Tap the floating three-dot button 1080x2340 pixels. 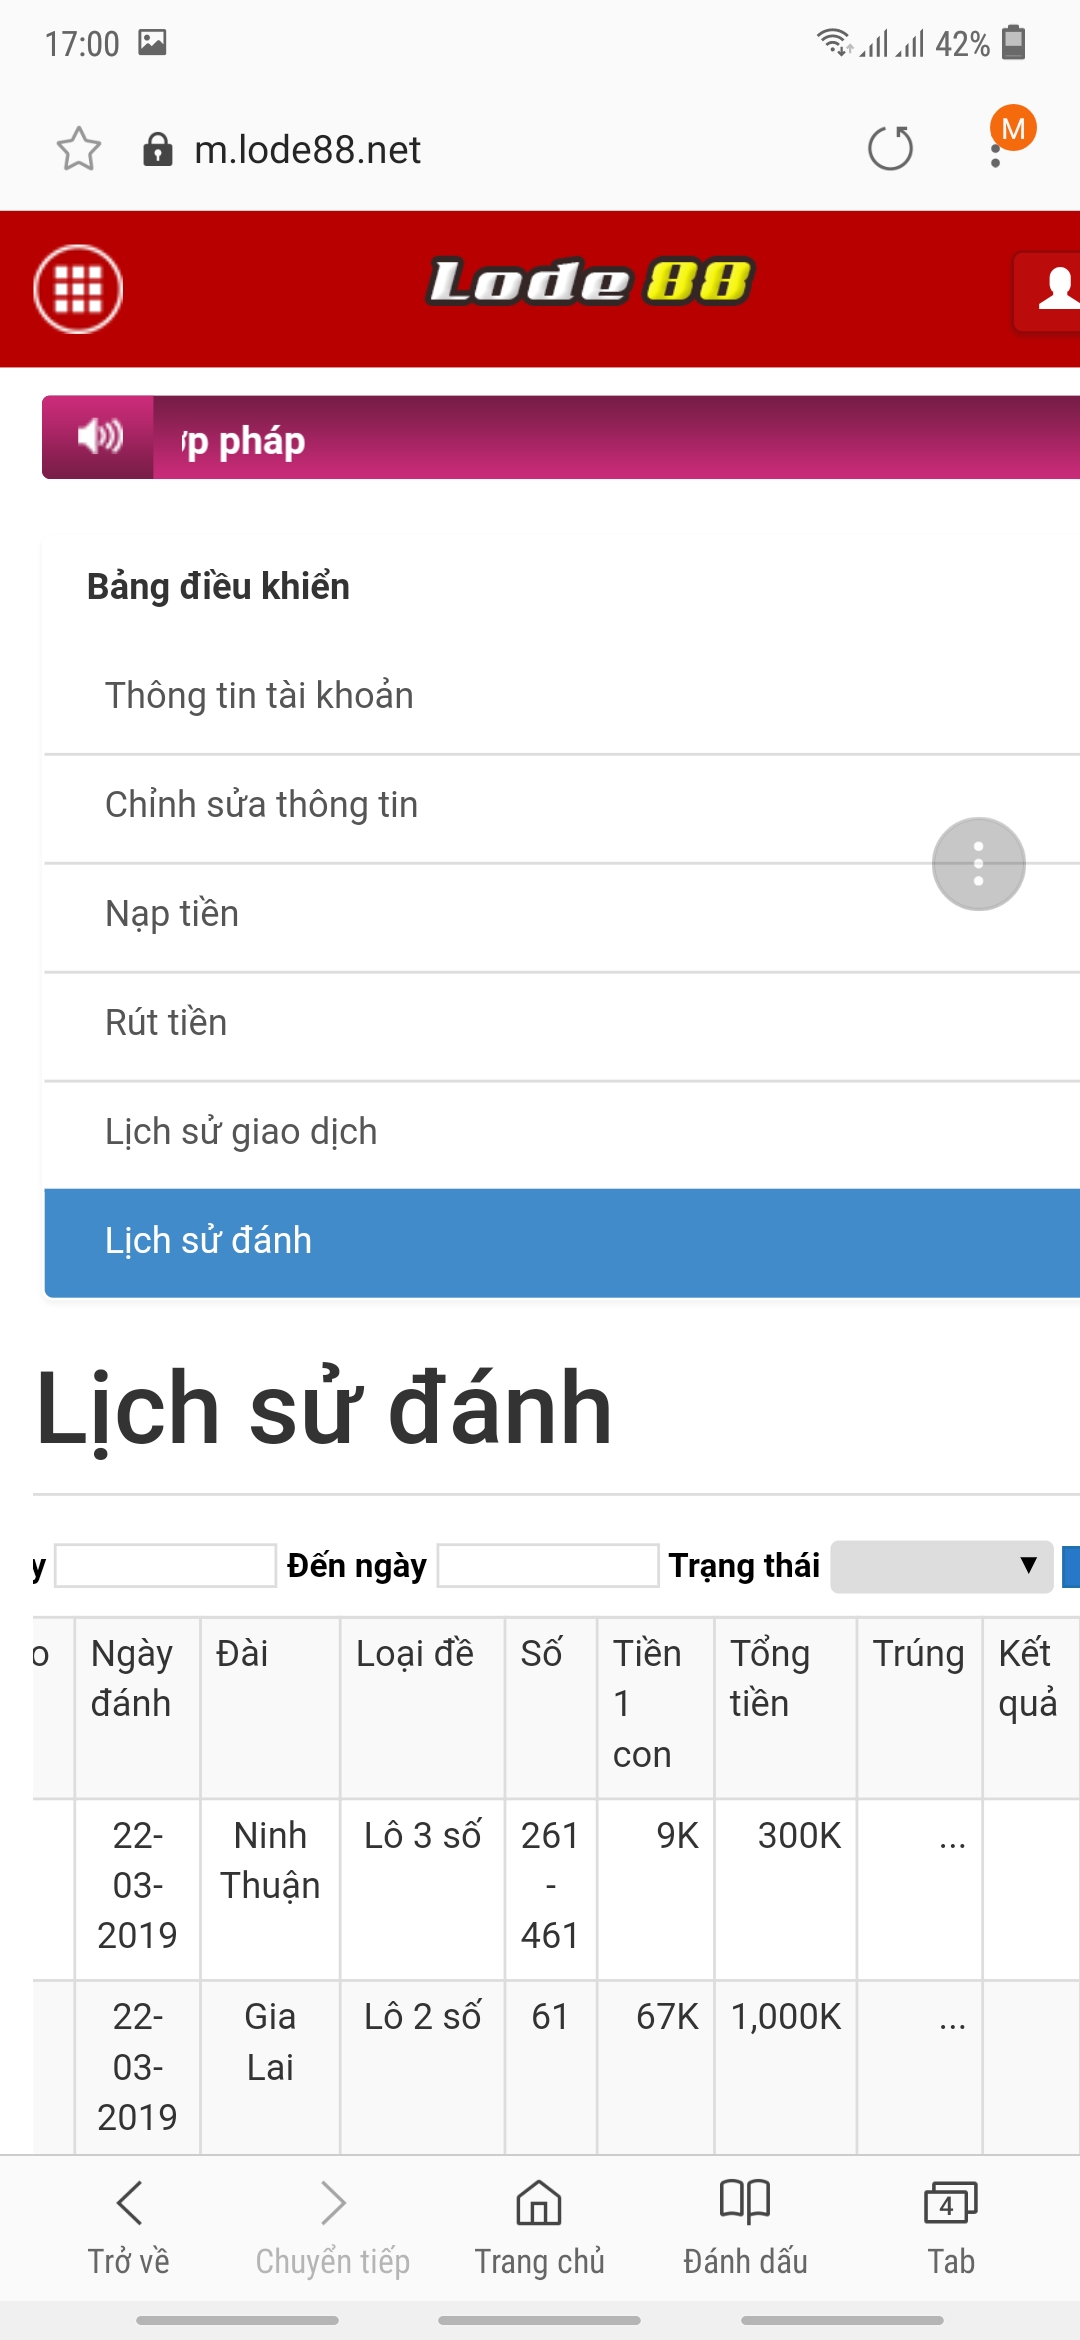pyautogui.click(x=978, y=864)
